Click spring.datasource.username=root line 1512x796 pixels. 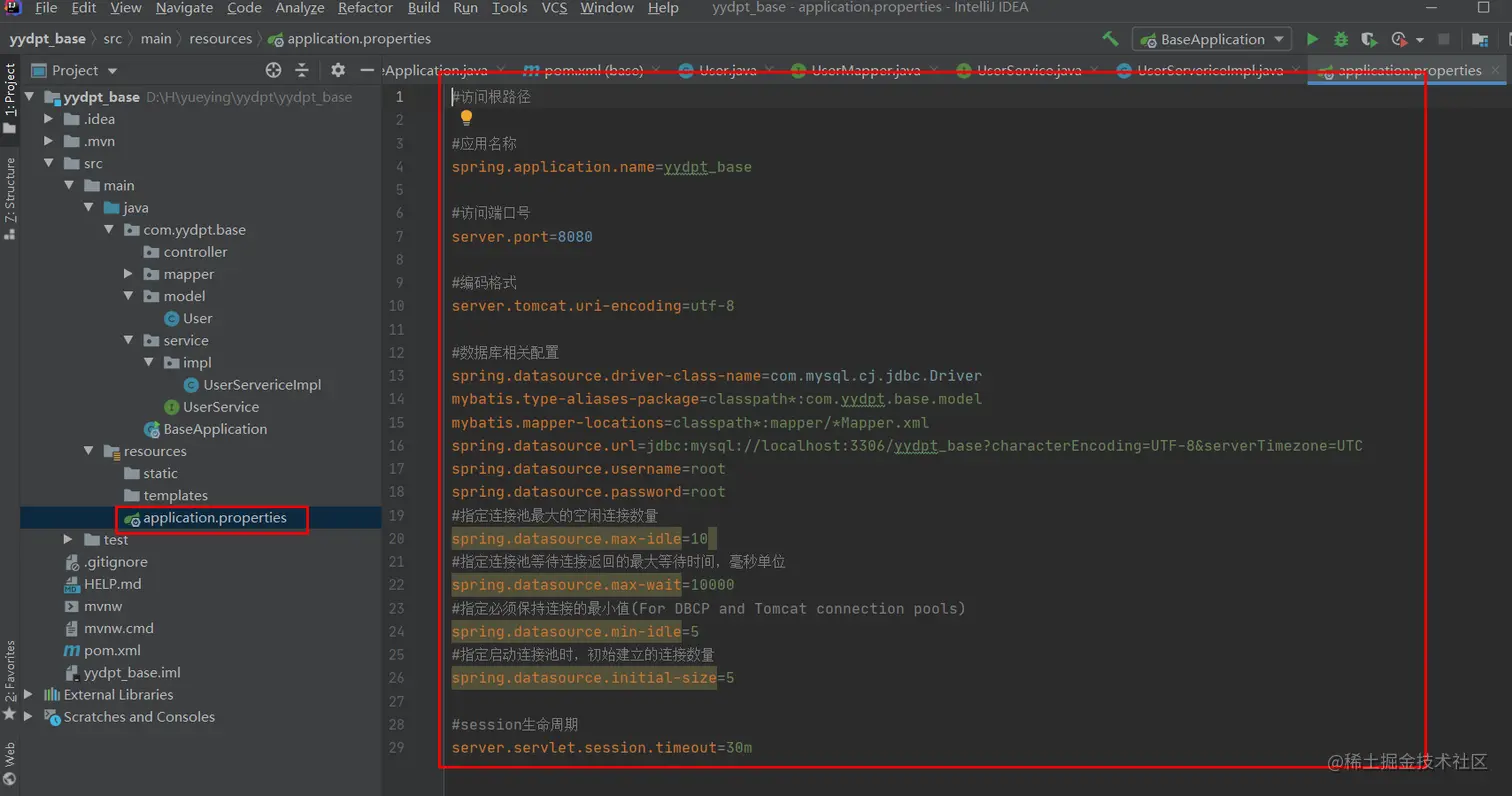click(588, 469)
